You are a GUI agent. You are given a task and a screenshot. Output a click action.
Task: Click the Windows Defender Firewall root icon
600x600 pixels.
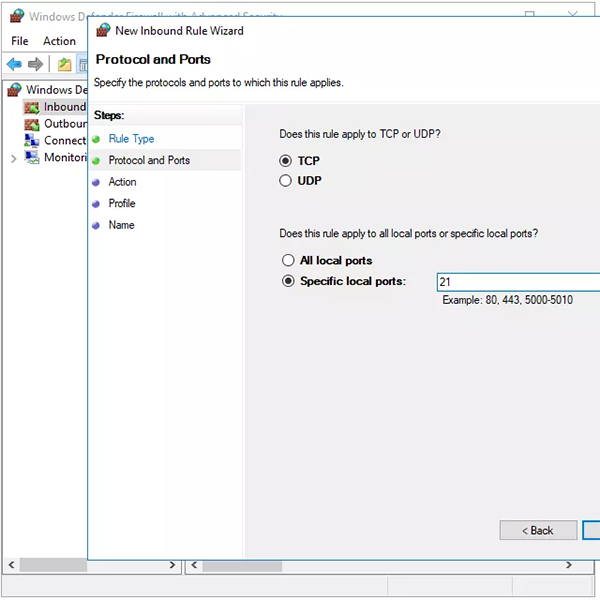click(x=14, y=90)
